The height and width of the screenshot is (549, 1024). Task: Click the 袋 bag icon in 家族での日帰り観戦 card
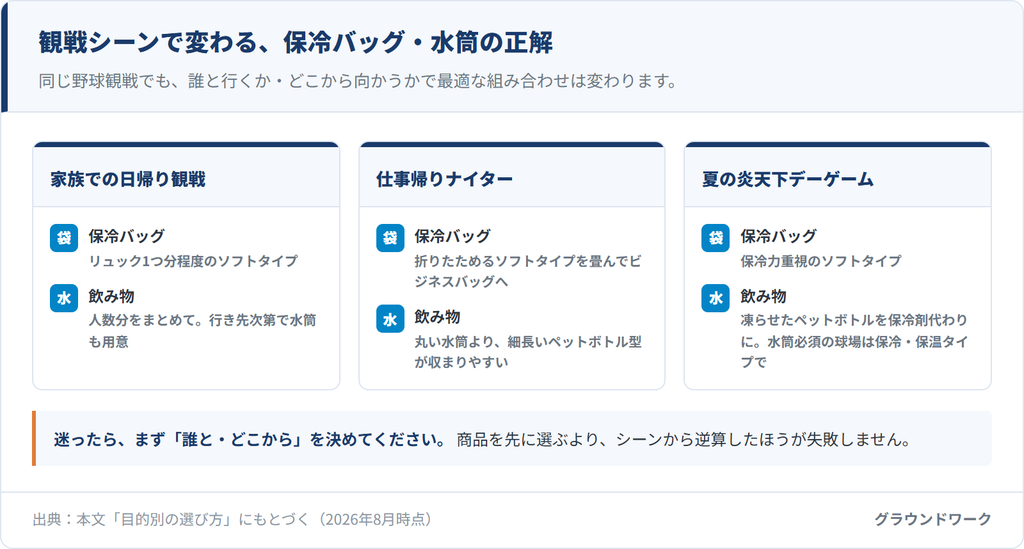64,238
